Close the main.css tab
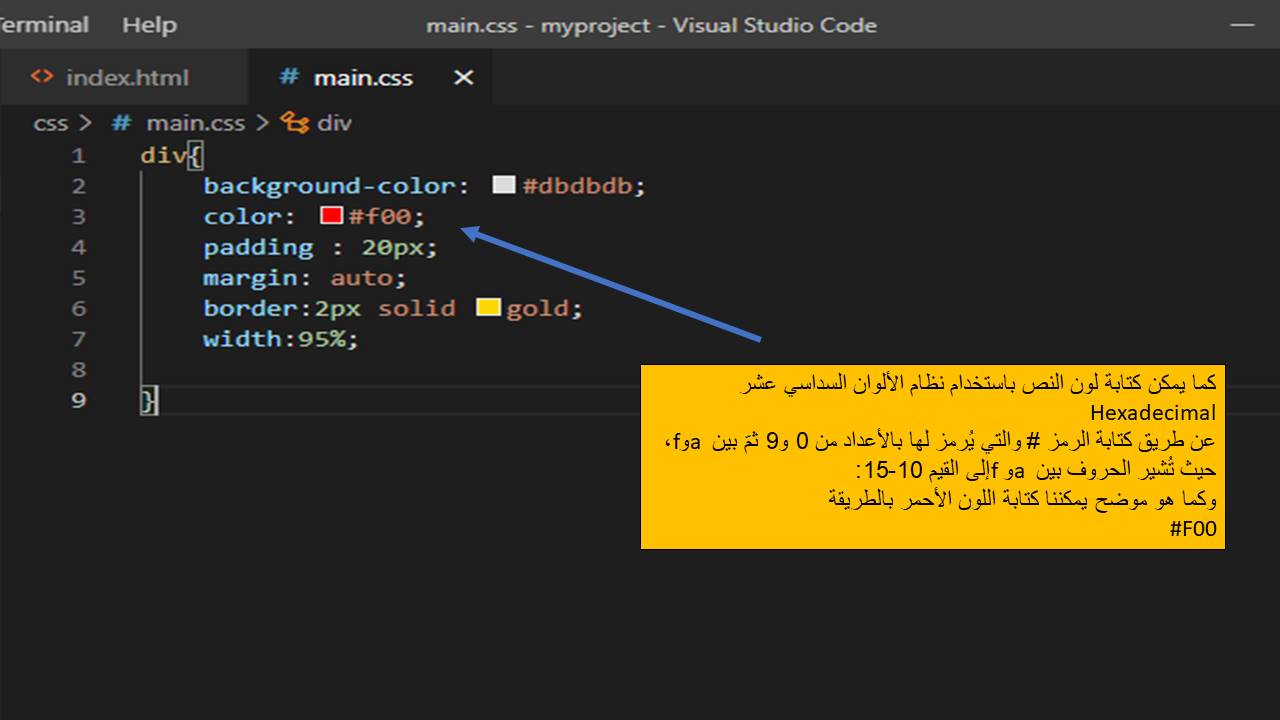The image size is (1280, 720). pyautogui.click(x=463, y=77)
